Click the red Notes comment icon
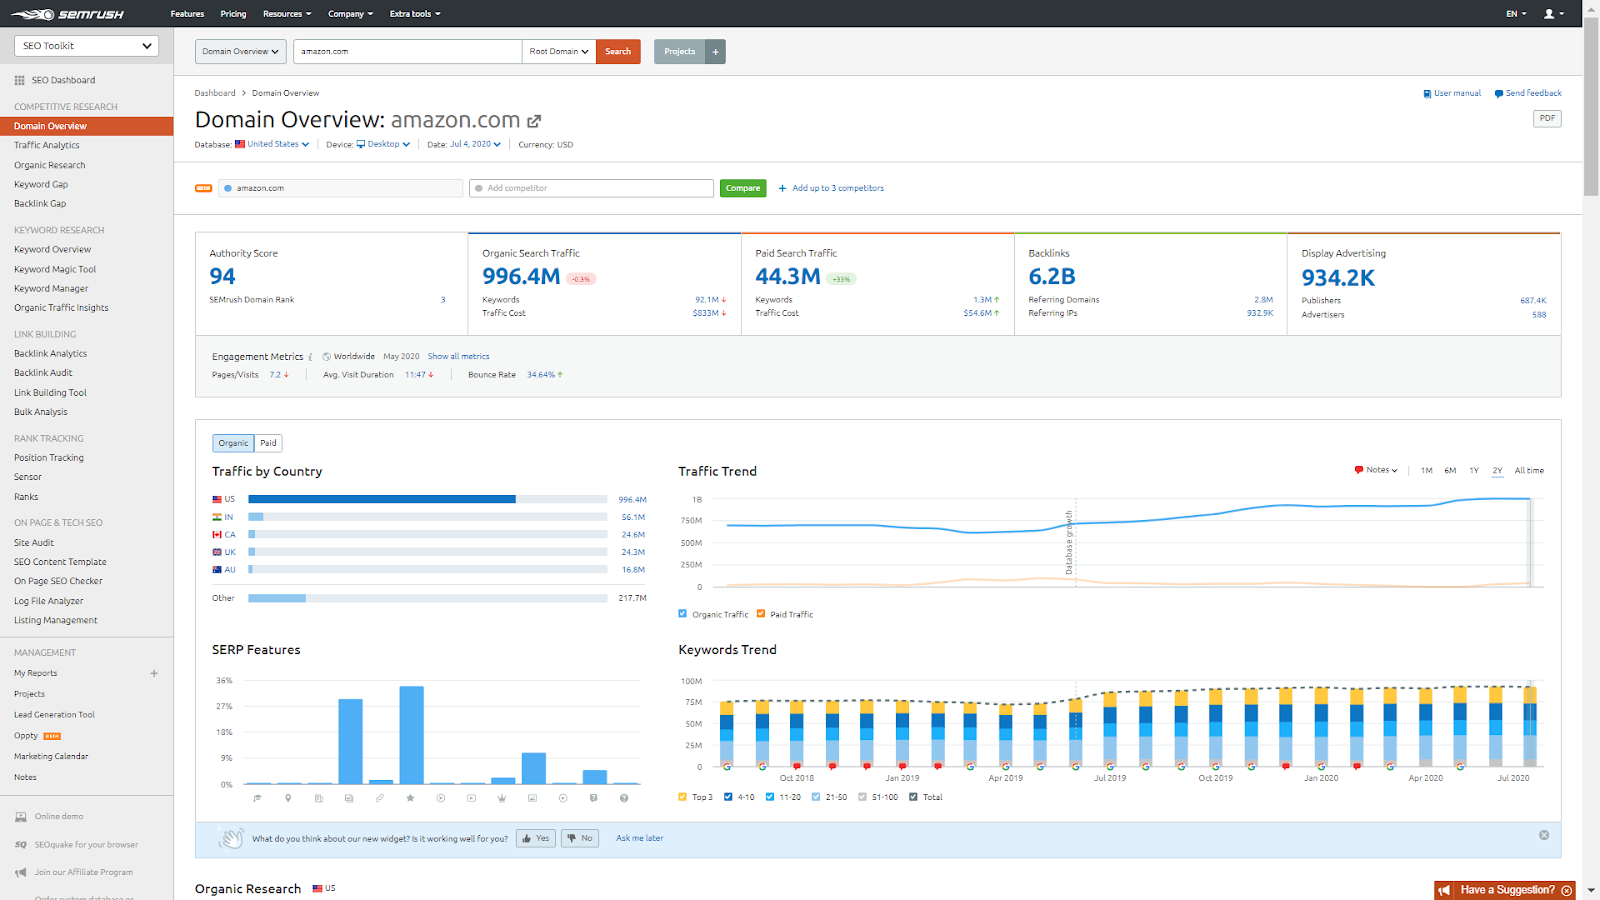Viewport: 1600px width, 900px height. (x=1359, y=470)
